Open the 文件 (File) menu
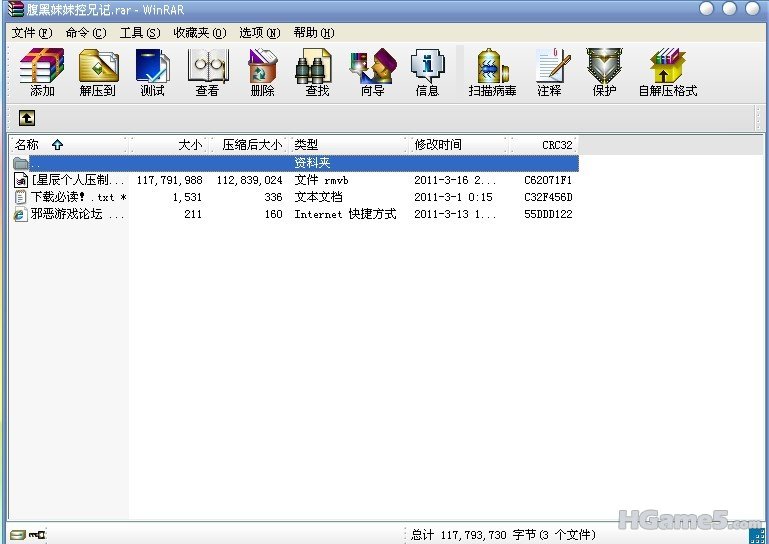The height and width of the screenshot is (544, 769). [x=31, y=32]
